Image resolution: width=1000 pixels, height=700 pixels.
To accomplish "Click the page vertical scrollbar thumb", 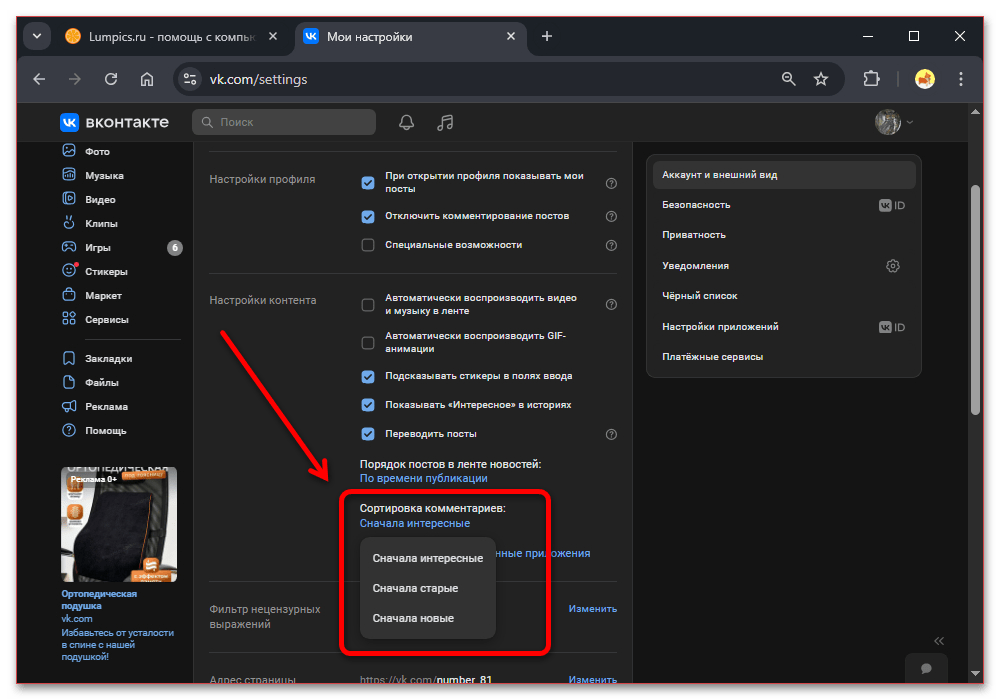I will (975, 300).
